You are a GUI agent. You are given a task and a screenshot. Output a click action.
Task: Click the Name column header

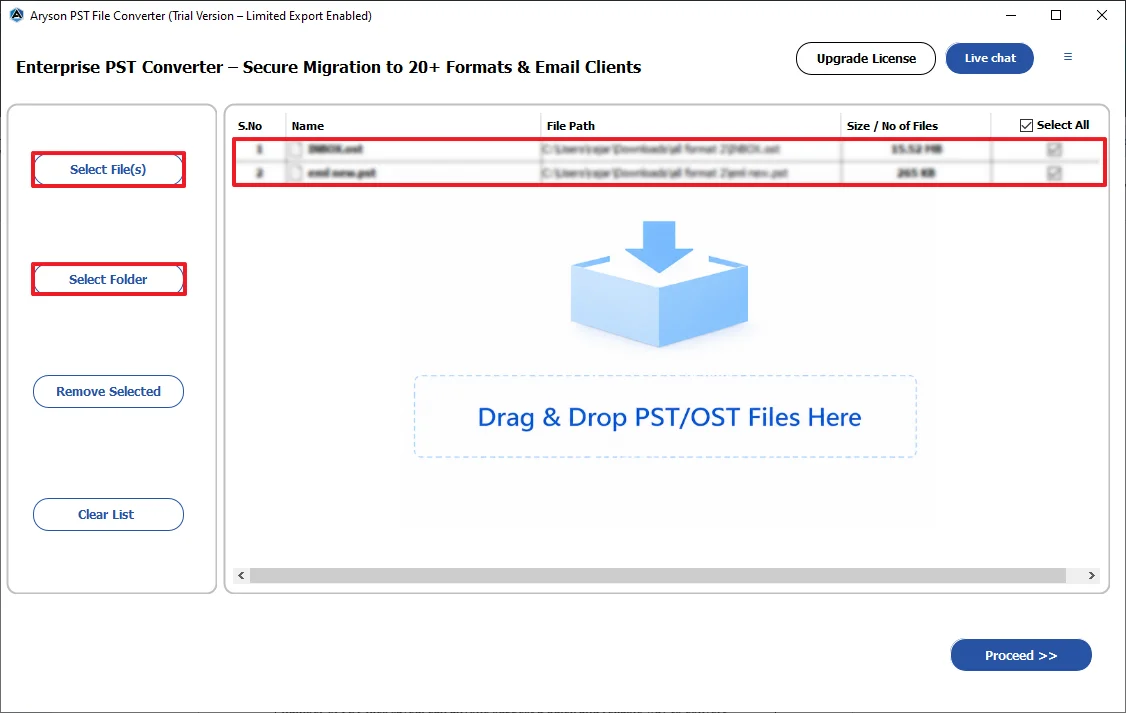point(307,126)
